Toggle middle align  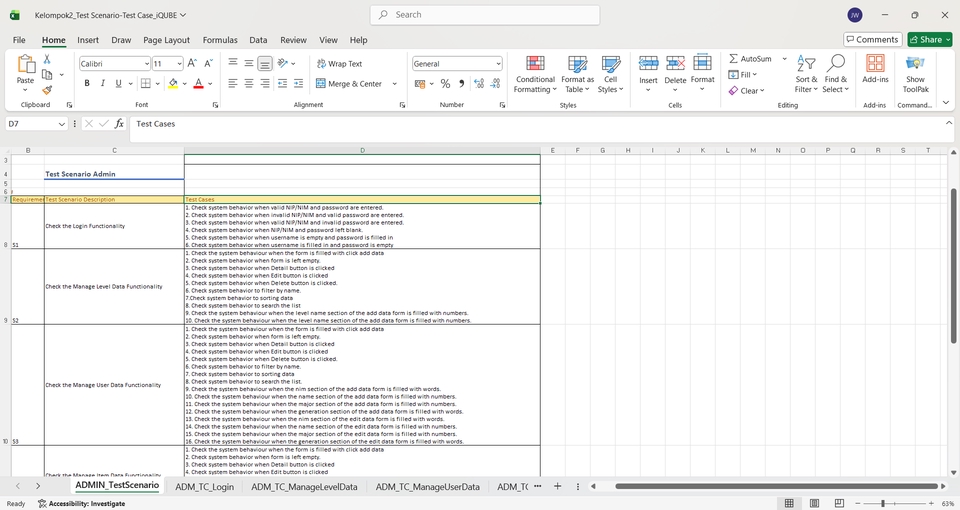point(249,63)
